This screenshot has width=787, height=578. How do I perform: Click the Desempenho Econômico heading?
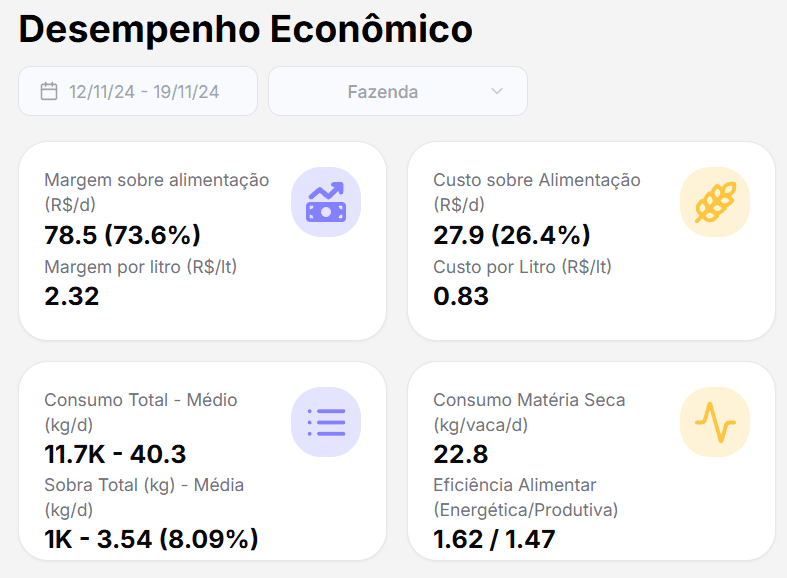coord(245,29)
